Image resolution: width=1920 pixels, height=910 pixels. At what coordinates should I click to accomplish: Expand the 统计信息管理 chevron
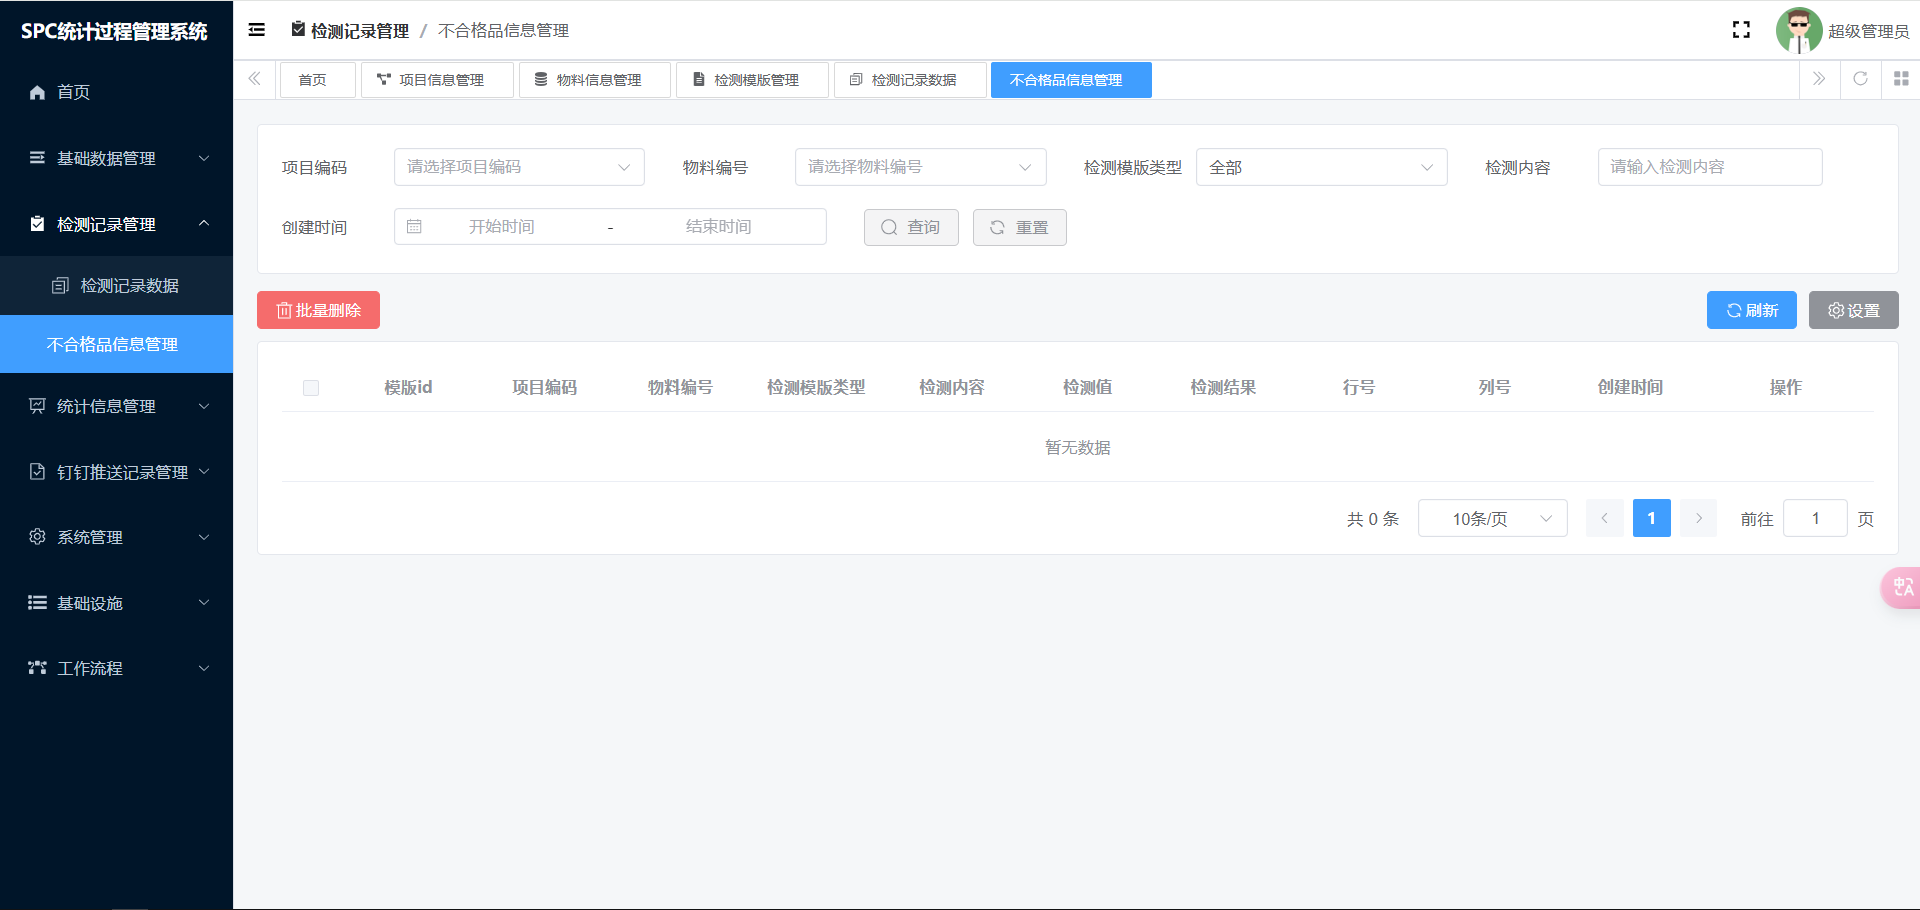coord(204,406)
